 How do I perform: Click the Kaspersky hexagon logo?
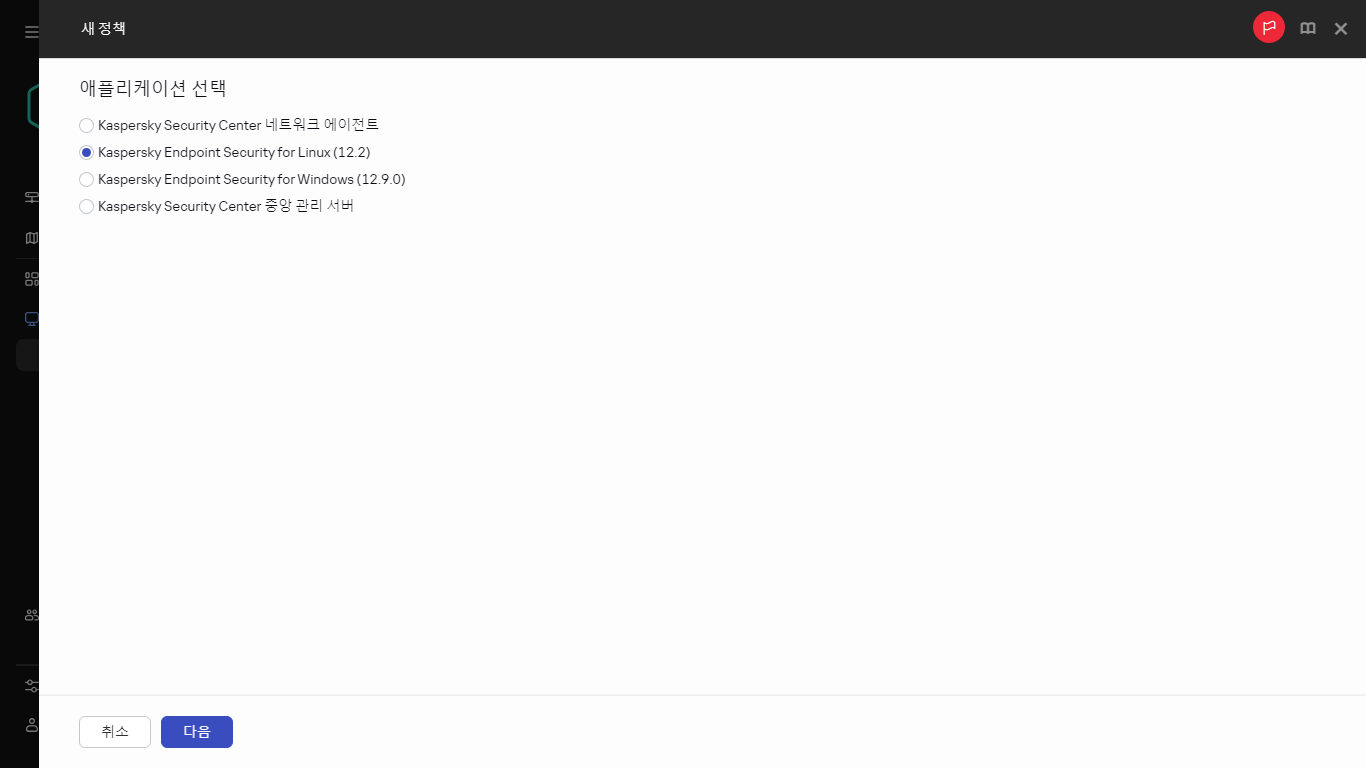pyautogui.click(x=32, y=106)
